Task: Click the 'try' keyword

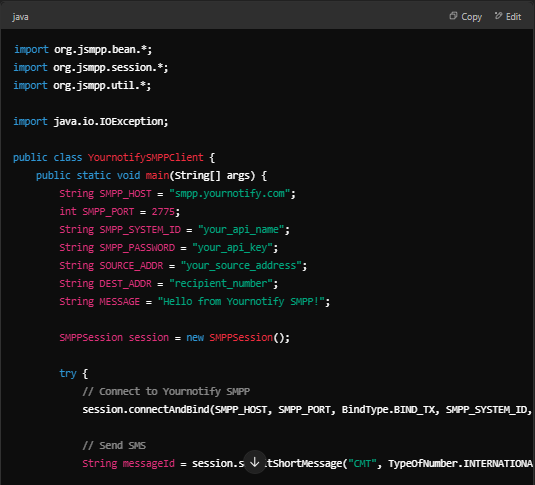Action: [x=68, y=373]
